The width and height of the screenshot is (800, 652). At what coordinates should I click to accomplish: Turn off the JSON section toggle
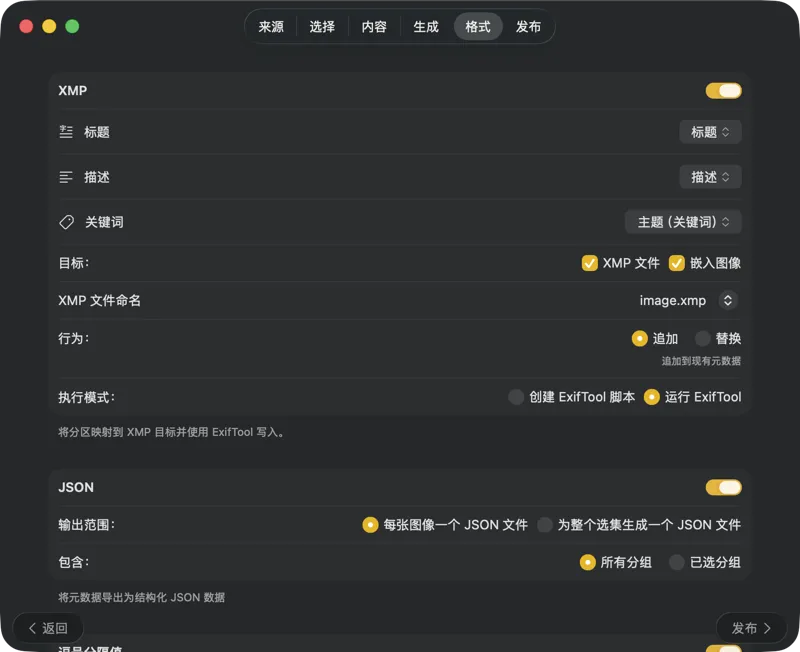(x=723, y=487)
